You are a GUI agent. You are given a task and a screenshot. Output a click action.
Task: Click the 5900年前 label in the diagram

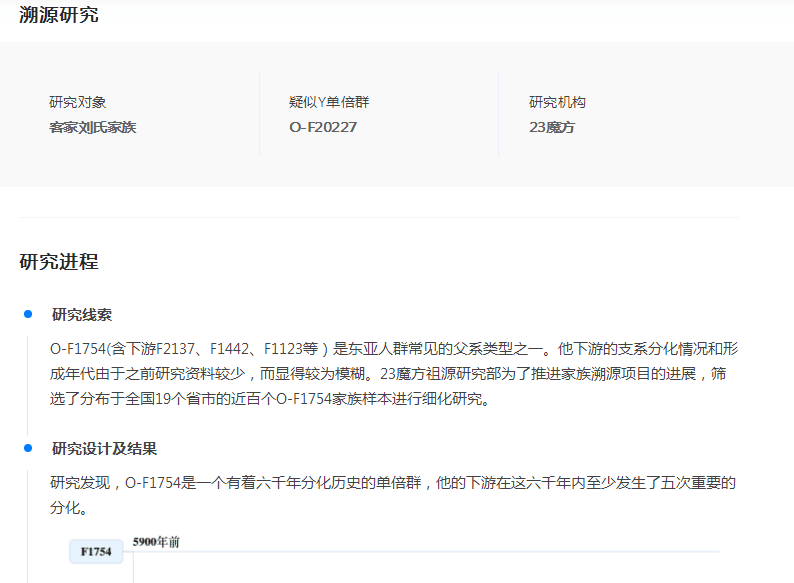156,542
